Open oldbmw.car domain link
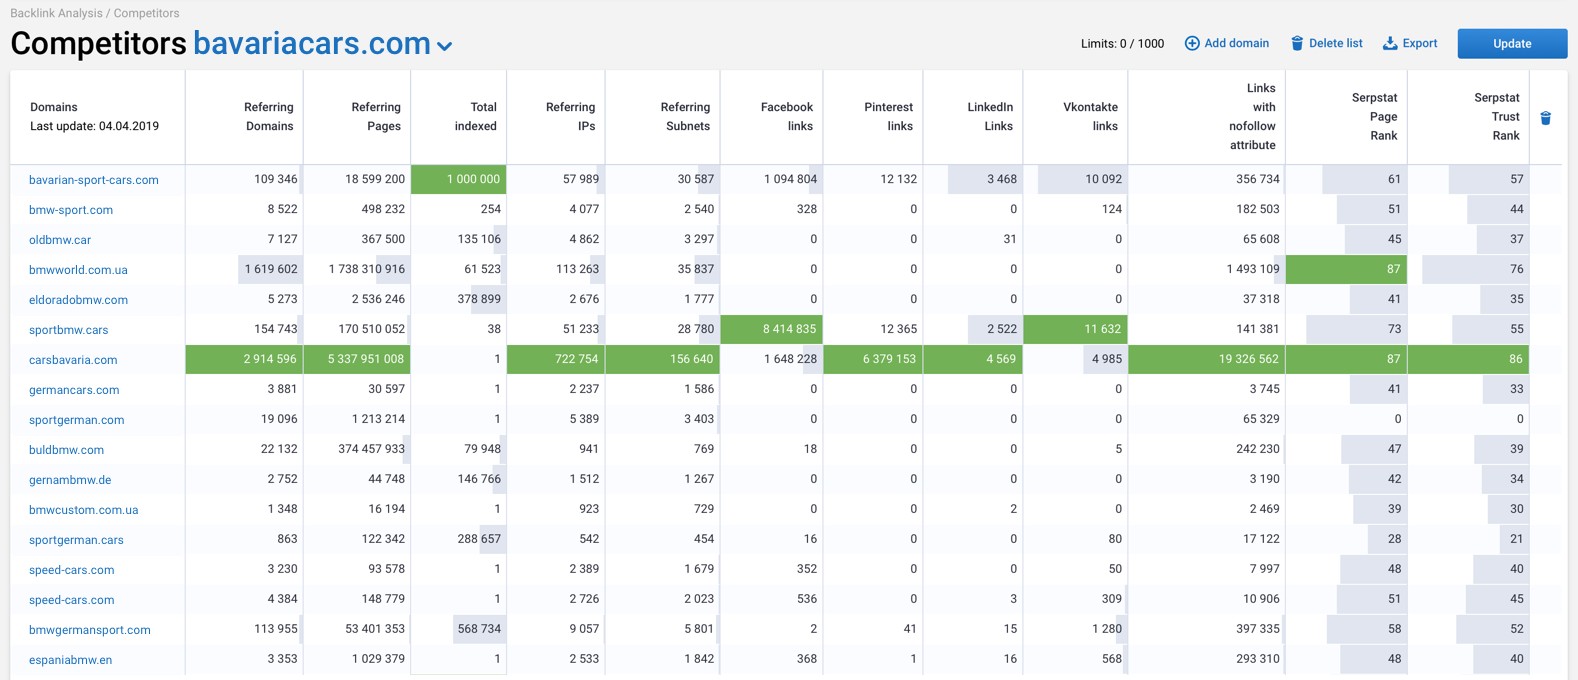Image resolution: width=1578 pixels, height=680 pixels. pos(60,240)
